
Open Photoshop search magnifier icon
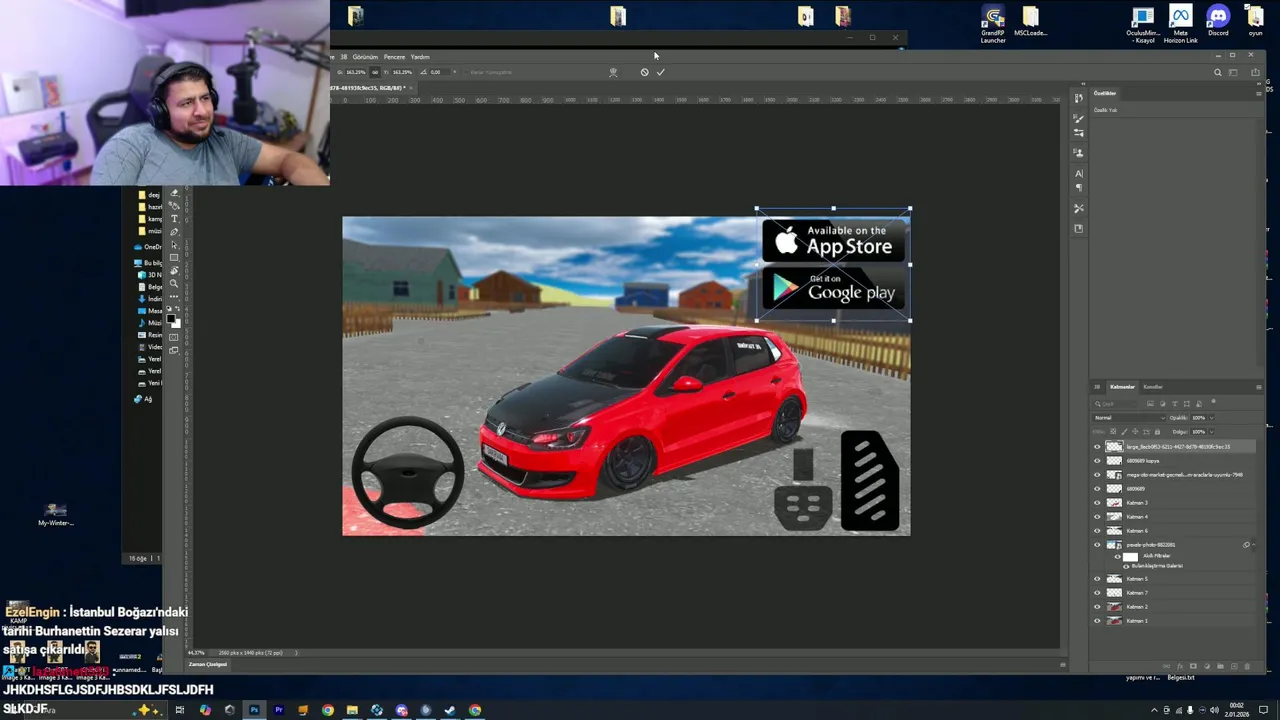(1218, 72)
